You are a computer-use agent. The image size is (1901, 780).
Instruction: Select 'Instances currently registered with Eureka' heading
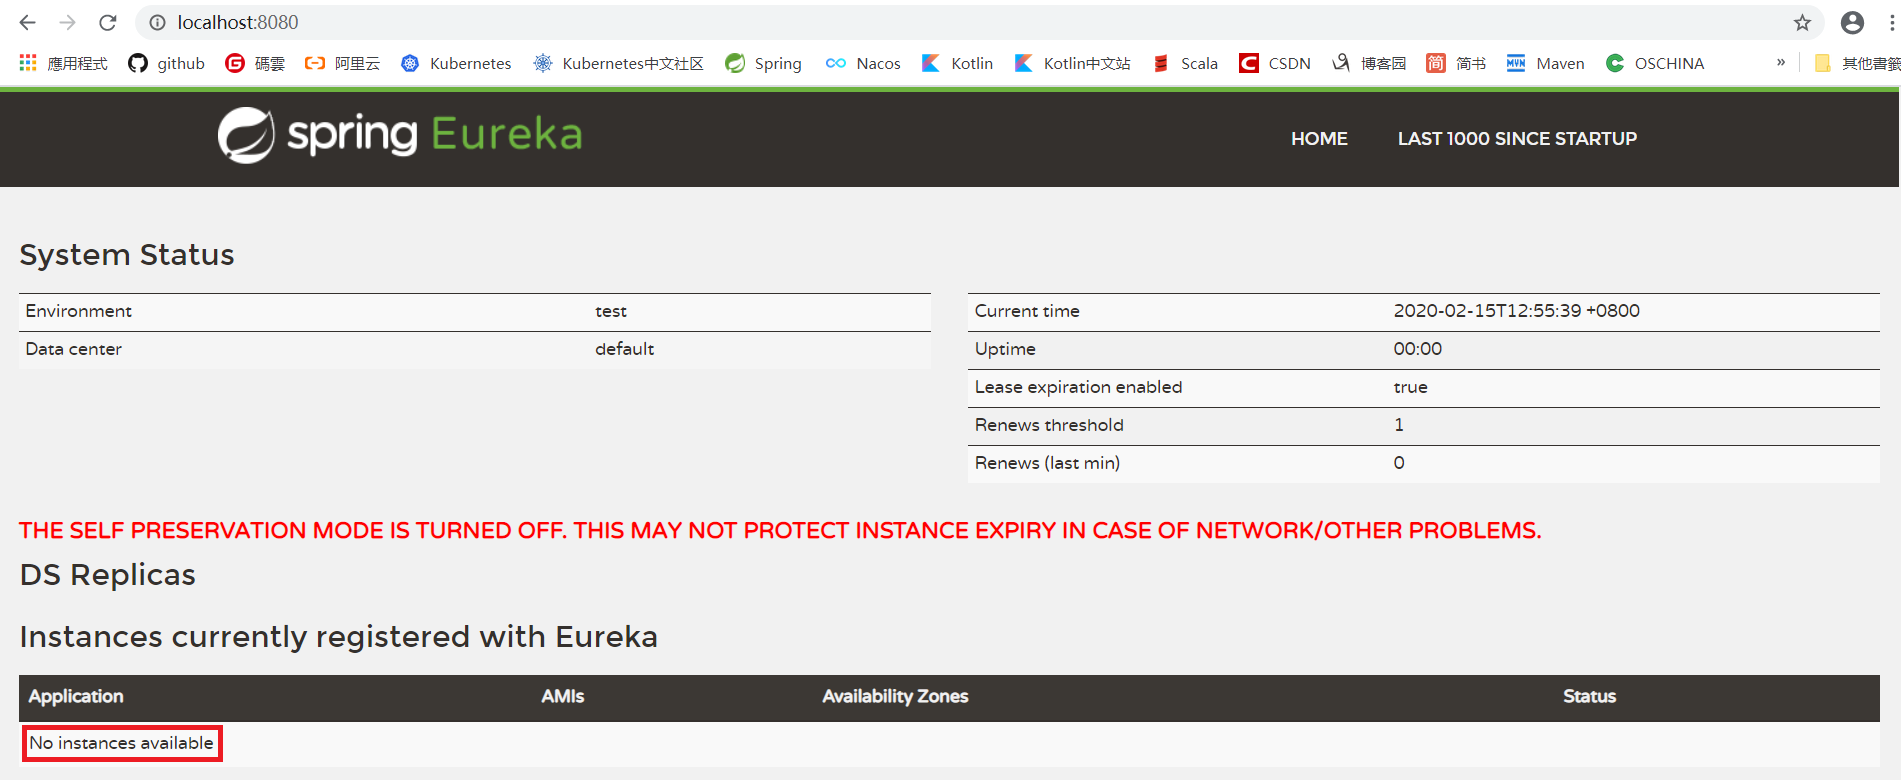click(339, 637)
